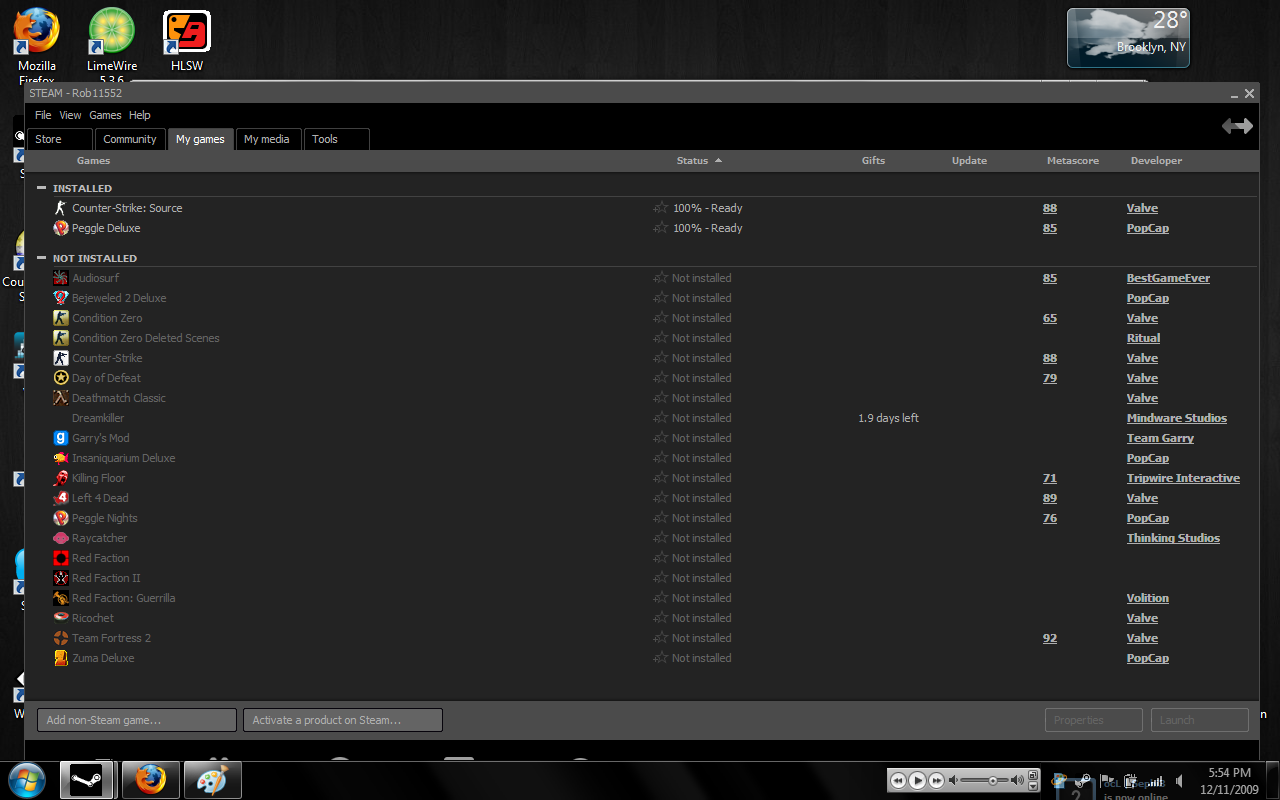Click the Left 4 Dead game icon
The height and width of the screenshot is (800, 1280).
point(61,498)
